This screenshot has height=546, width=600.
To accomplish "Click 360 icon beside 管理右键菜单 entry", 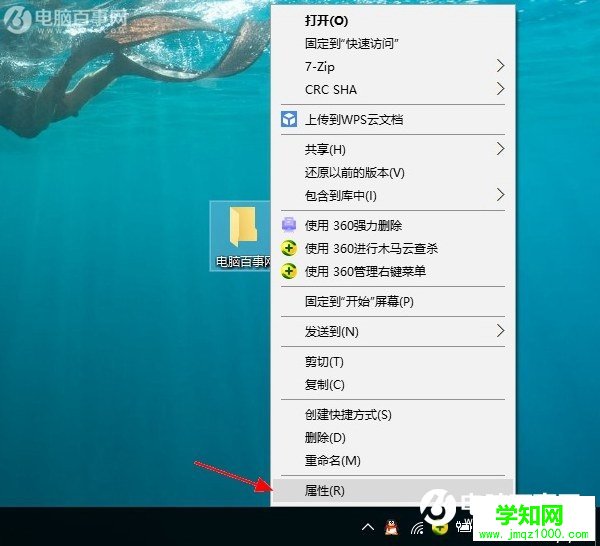I will (289, 272).
